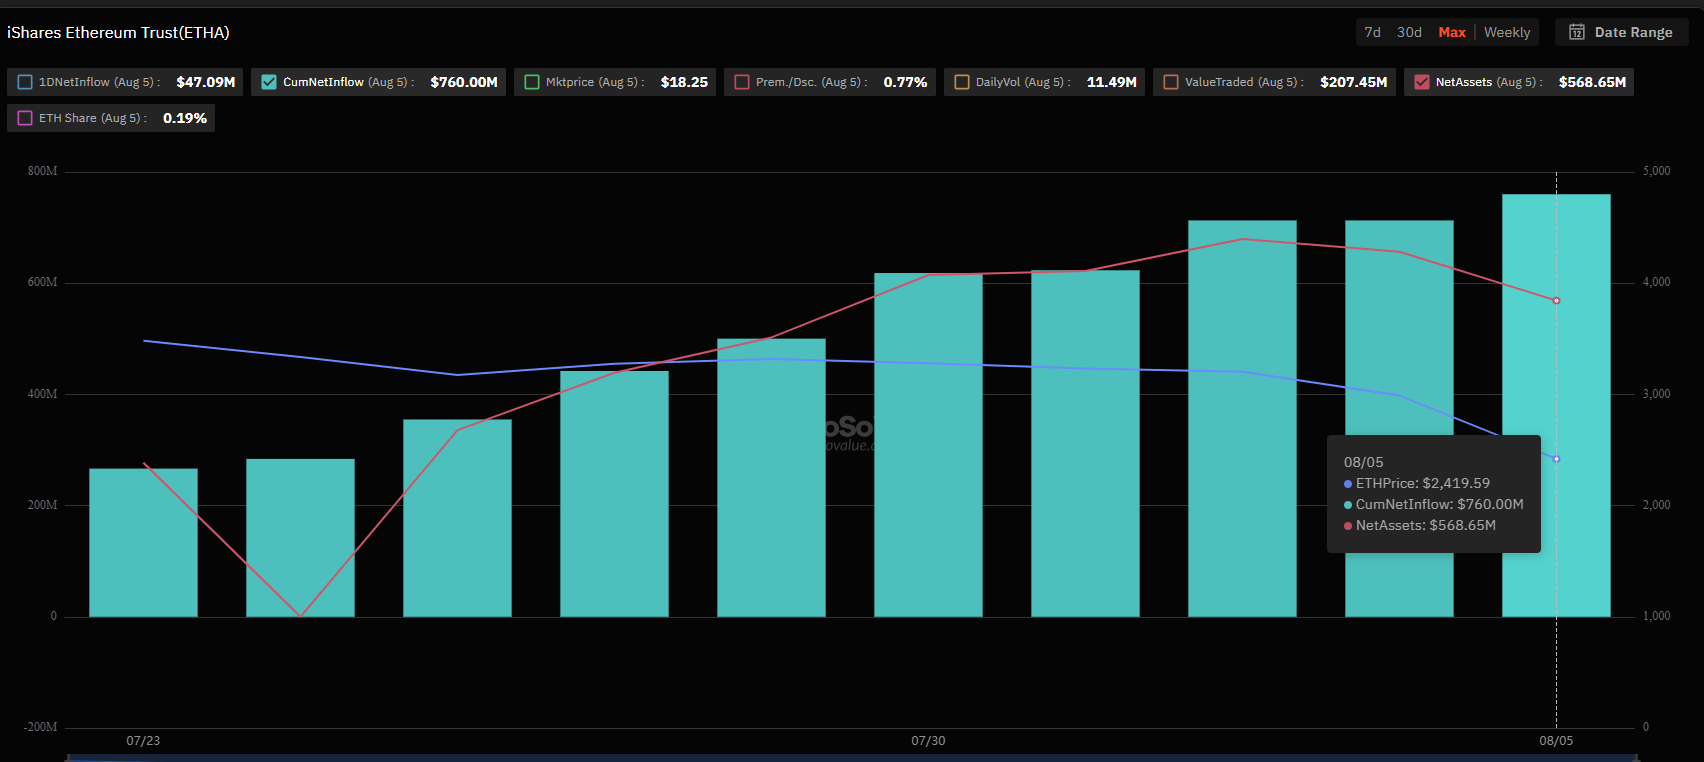Screen dimensions: 1704x762
Task: Select the Max time range tab
Action: pyautogui.click(x=1452, y=32)
